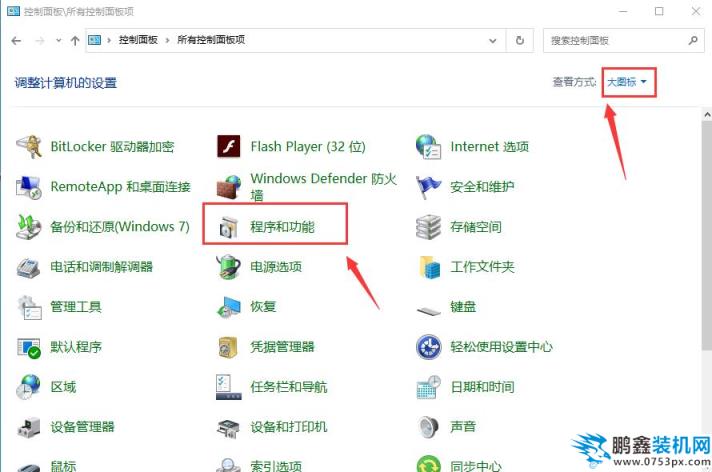Open the 设备和打印机 printer icon
The image size is (712, 472).
tap(228, 428)
